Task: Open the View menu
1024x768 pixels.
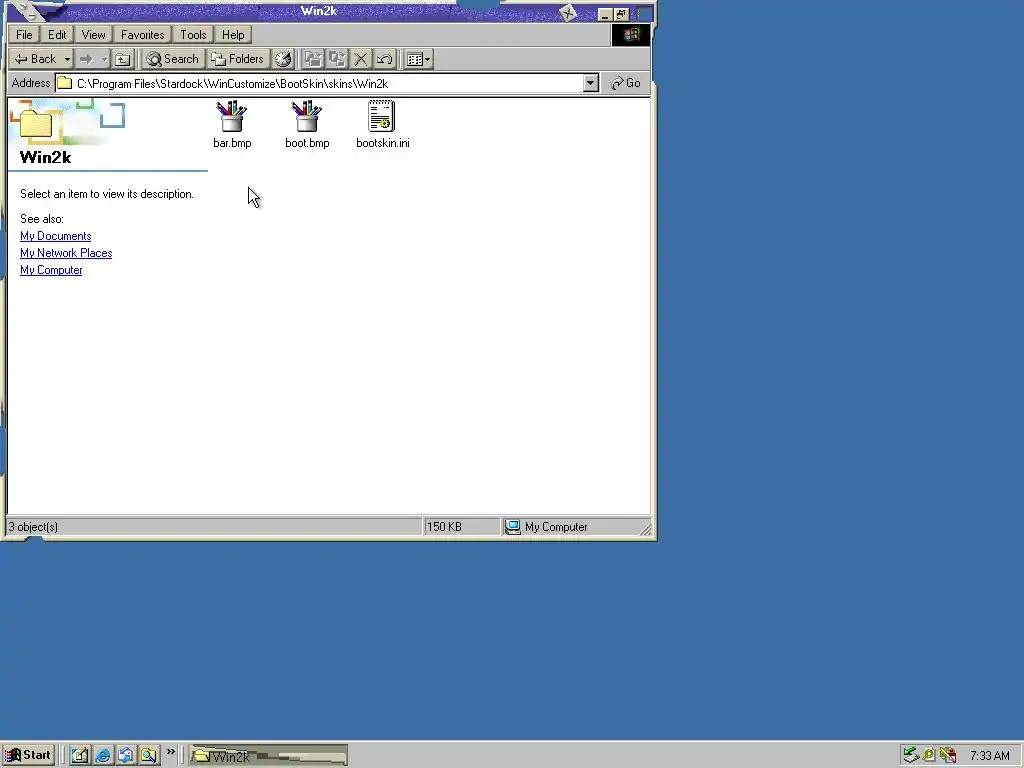Action: coord(93,35)
